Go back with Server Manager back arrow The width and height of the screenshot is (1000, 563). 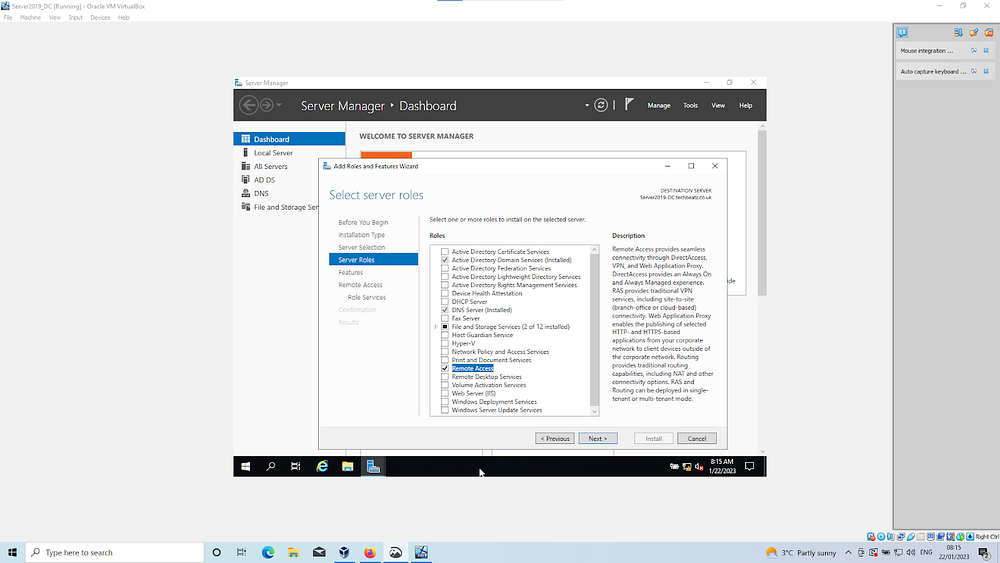(249, 105)
